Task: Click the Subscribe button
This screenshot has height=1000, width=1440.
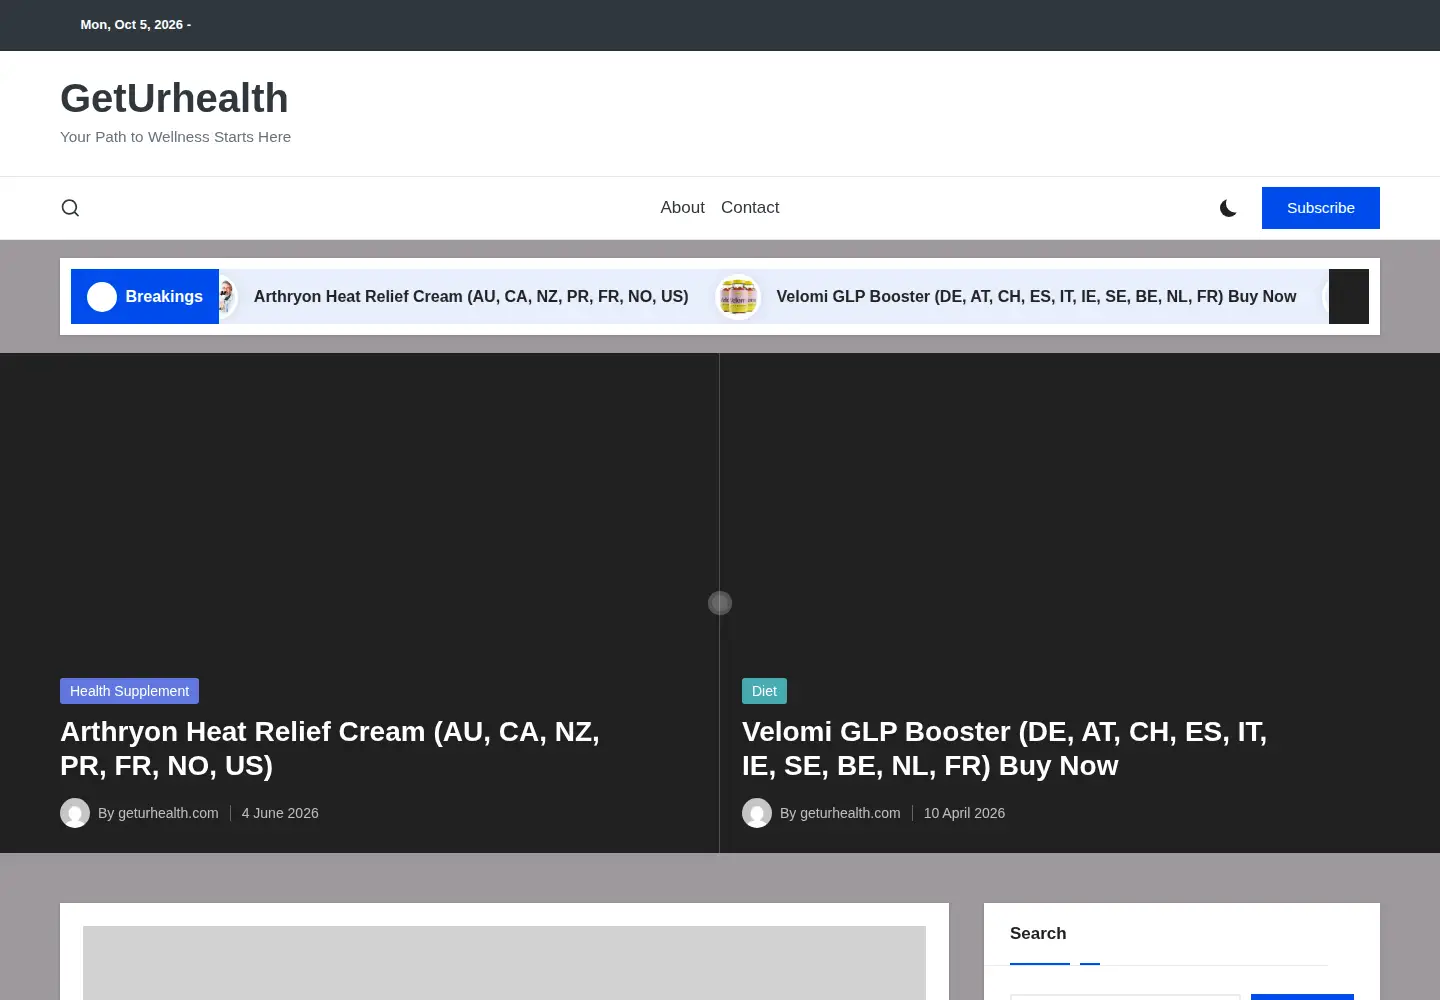Action: click(1320, 208)
